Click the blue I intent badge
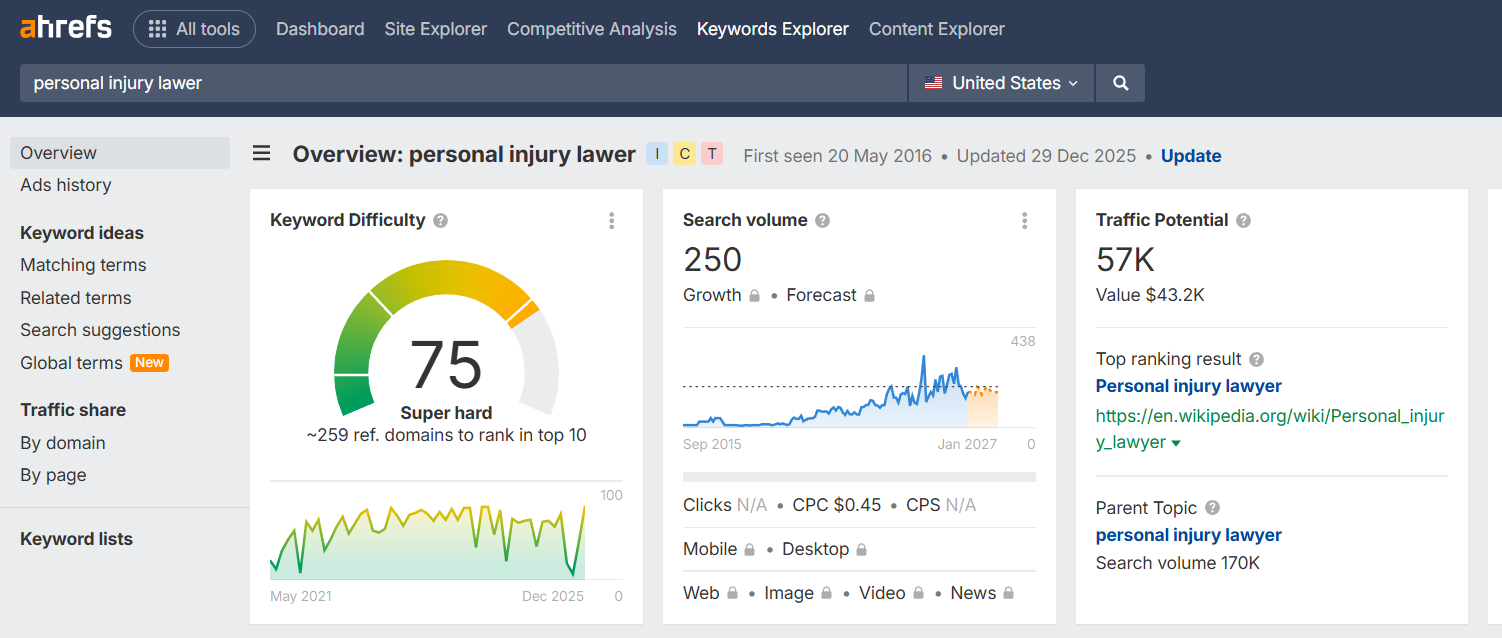The image size is (1502, 638). click(657, 154)
